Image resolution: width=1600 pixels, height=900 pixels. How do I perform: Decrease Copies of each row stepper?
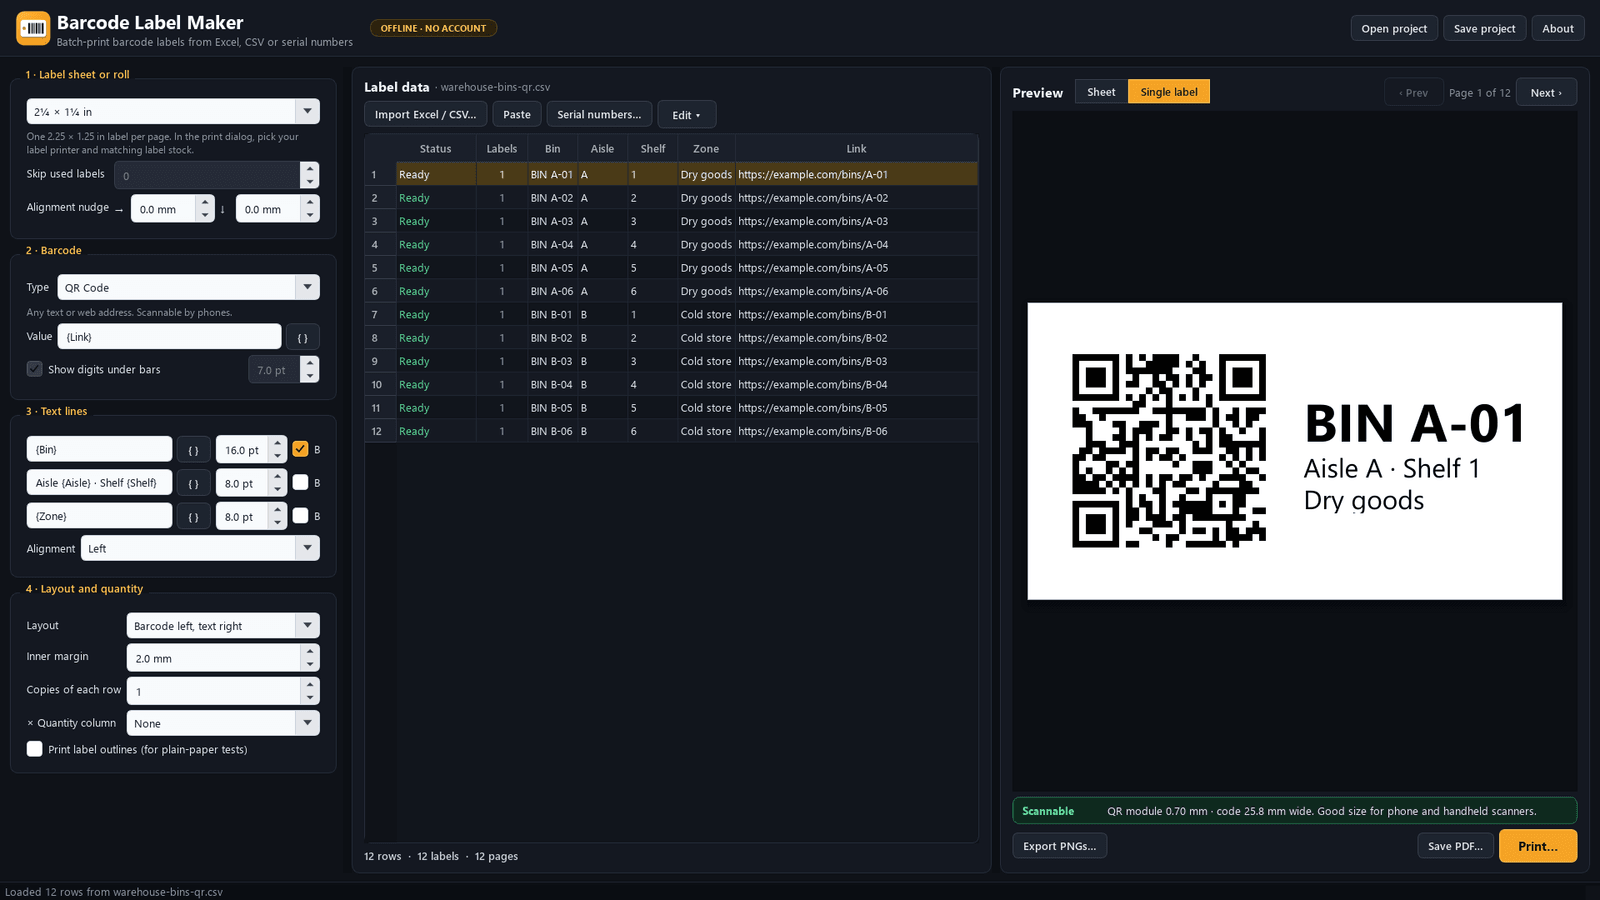[x=310, y=698]
